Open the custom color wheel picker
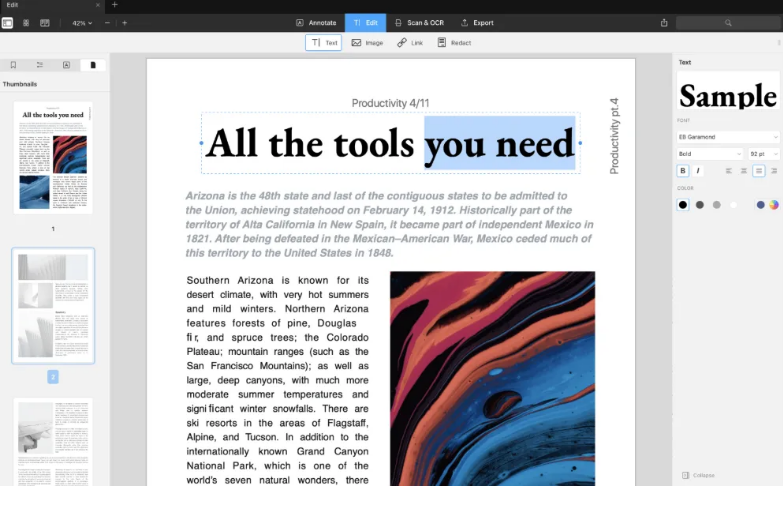 773,205
